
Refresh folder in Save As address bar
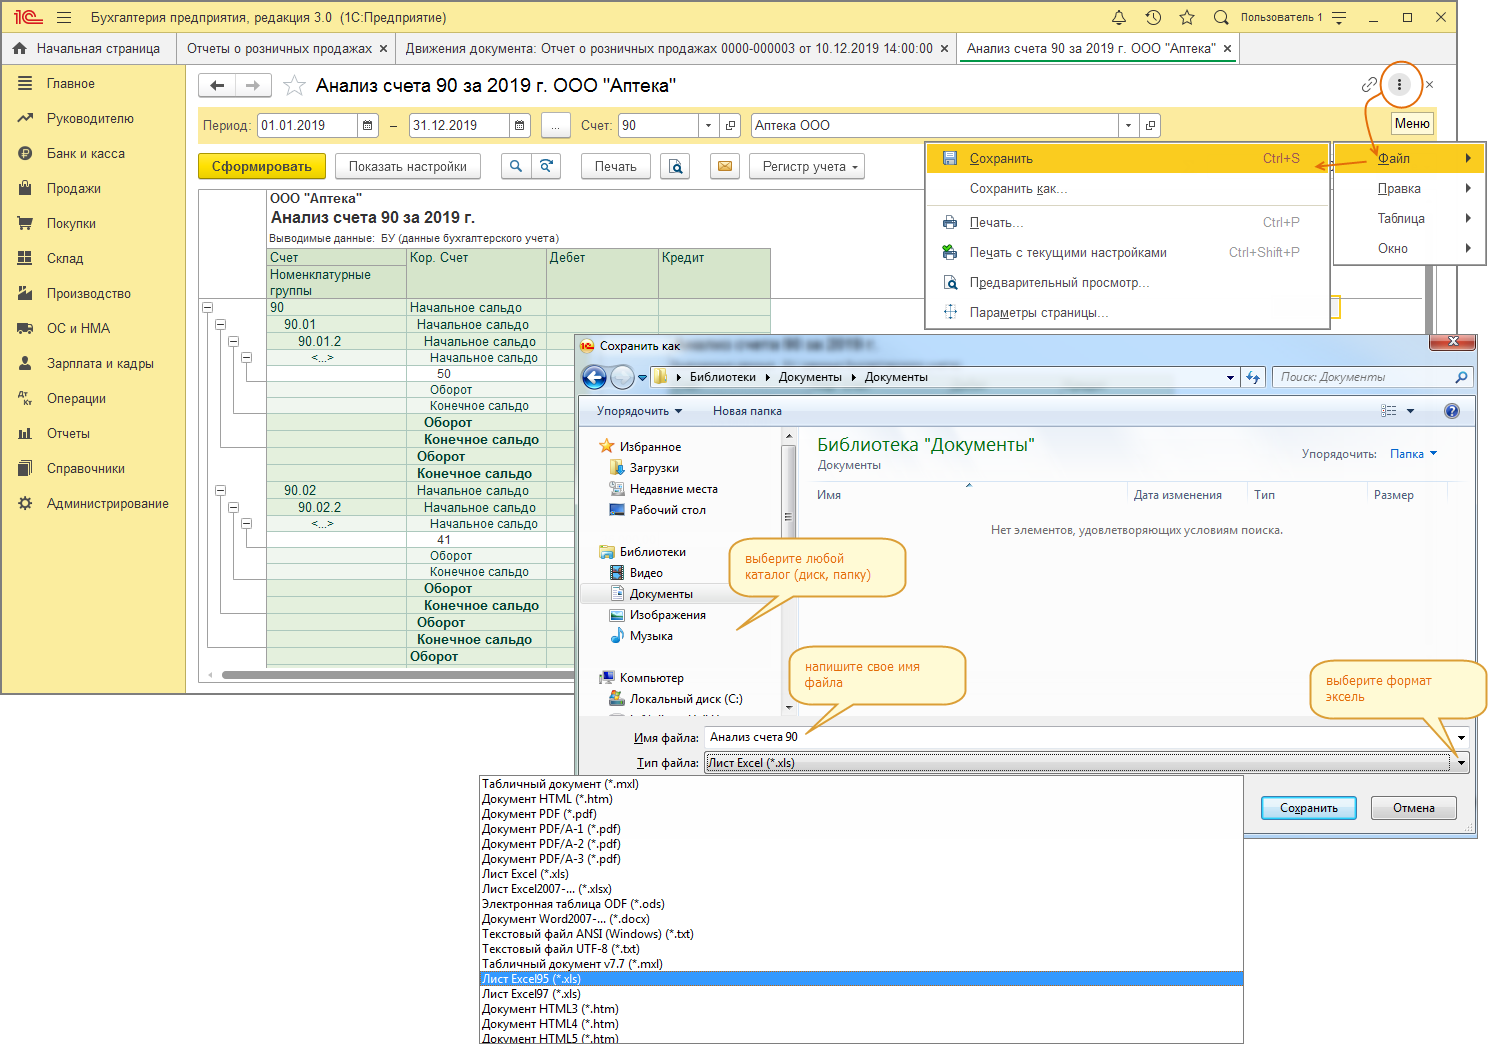1253,377
